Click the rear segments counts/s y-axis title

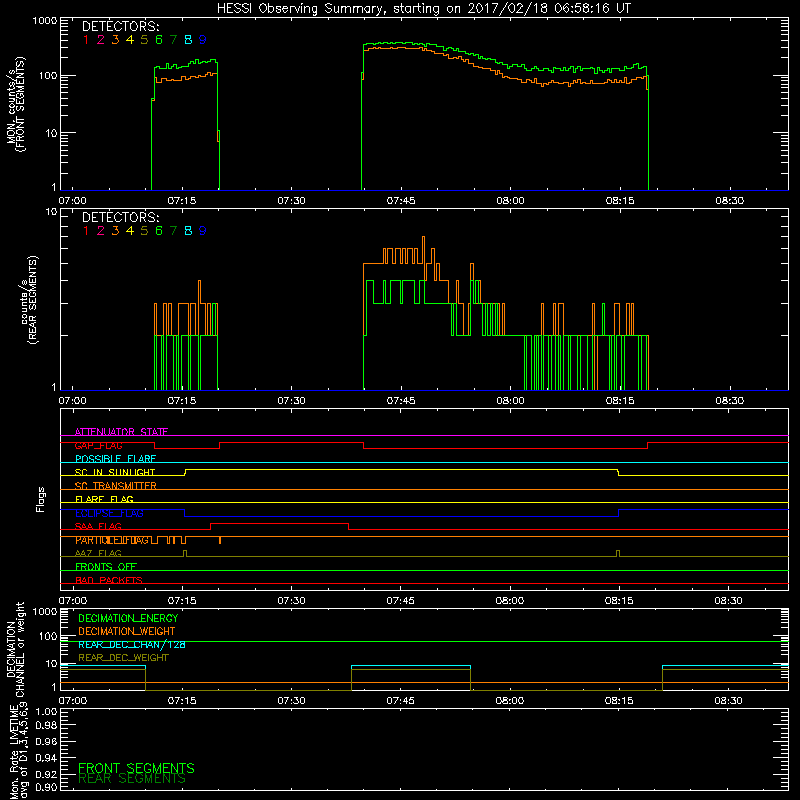[29, 300]
